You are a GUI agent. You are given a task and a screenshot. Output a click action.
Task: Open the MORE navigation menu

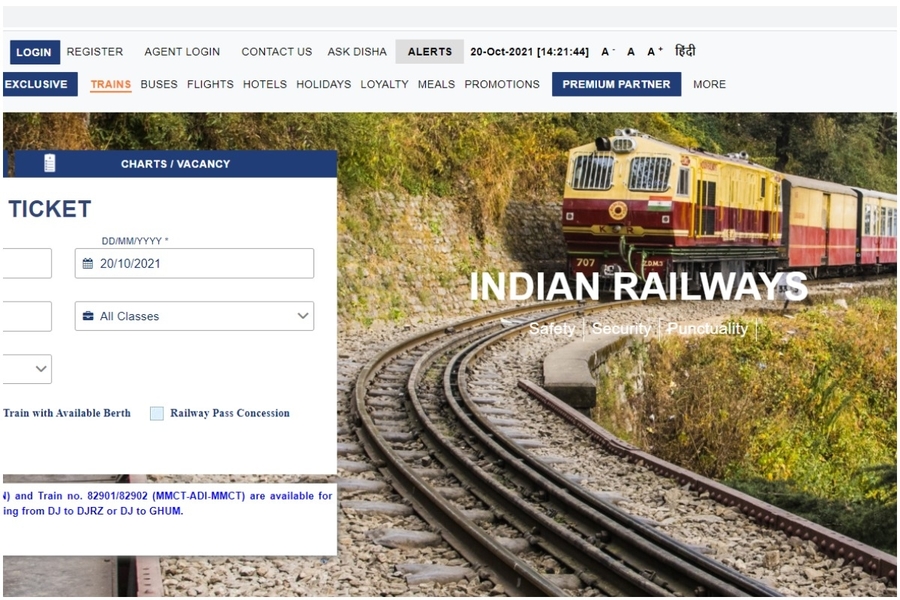[x=709, y=84]
